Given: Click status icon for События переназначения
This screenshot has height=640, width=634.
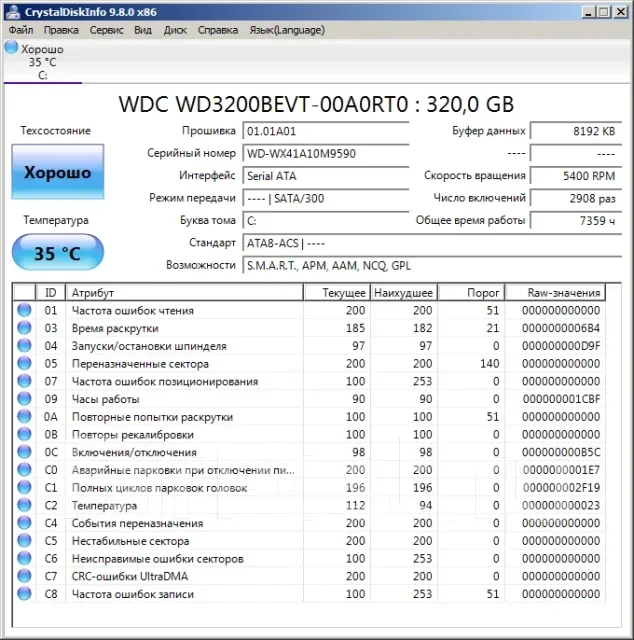Looking at the screenshot, I should (24, 522).
